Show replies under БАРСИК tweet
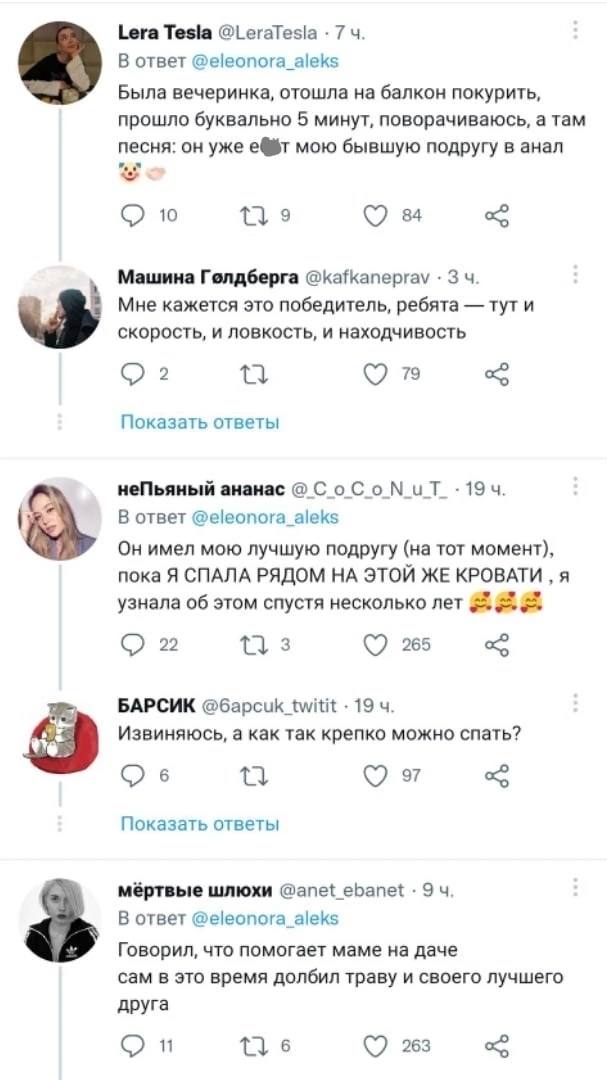Viewport: 607px width, 1080px height. 199,824
